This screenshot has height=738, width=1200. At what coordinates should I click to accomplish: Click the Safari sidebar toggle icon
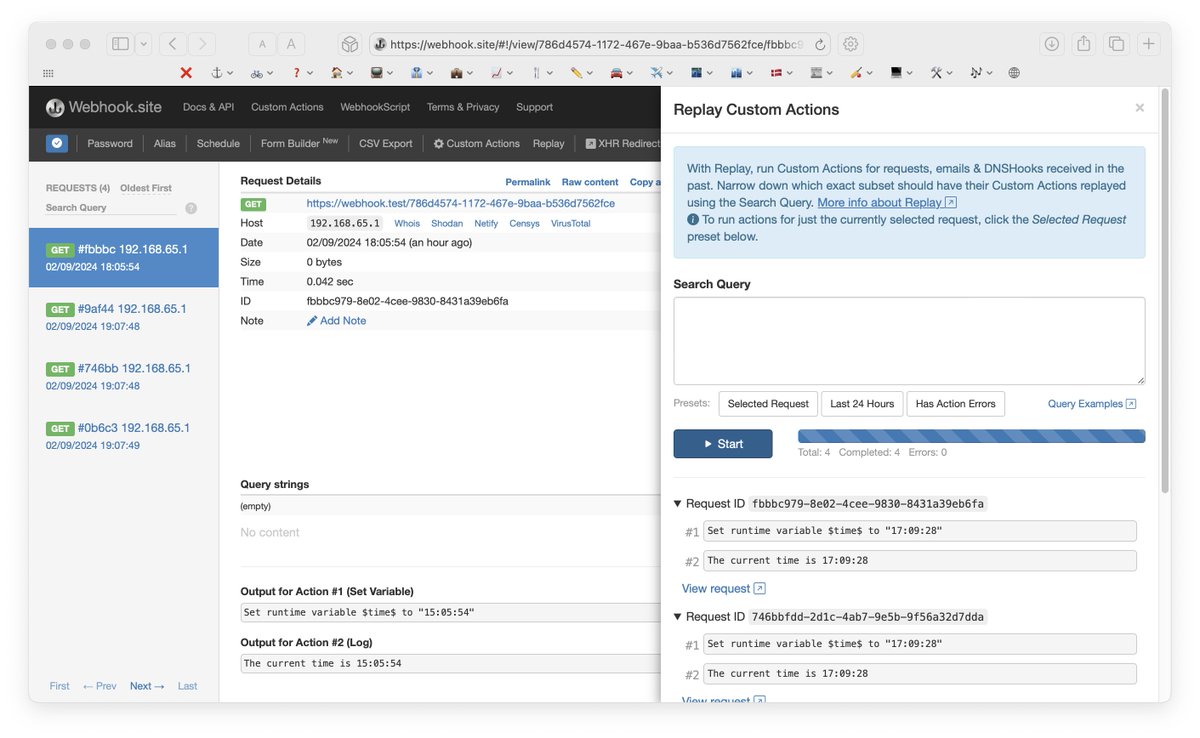[120, 44]
